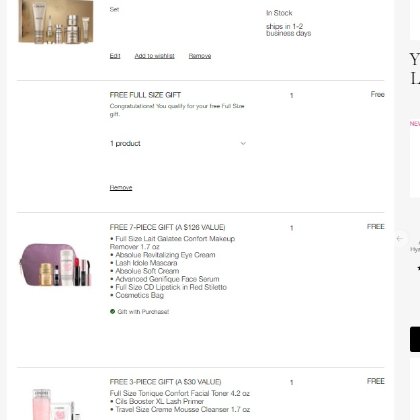Click the chevron arrow beside 1 product
Image resolution: width=420 pixels, height=420 pixels.
click(243, 143)
